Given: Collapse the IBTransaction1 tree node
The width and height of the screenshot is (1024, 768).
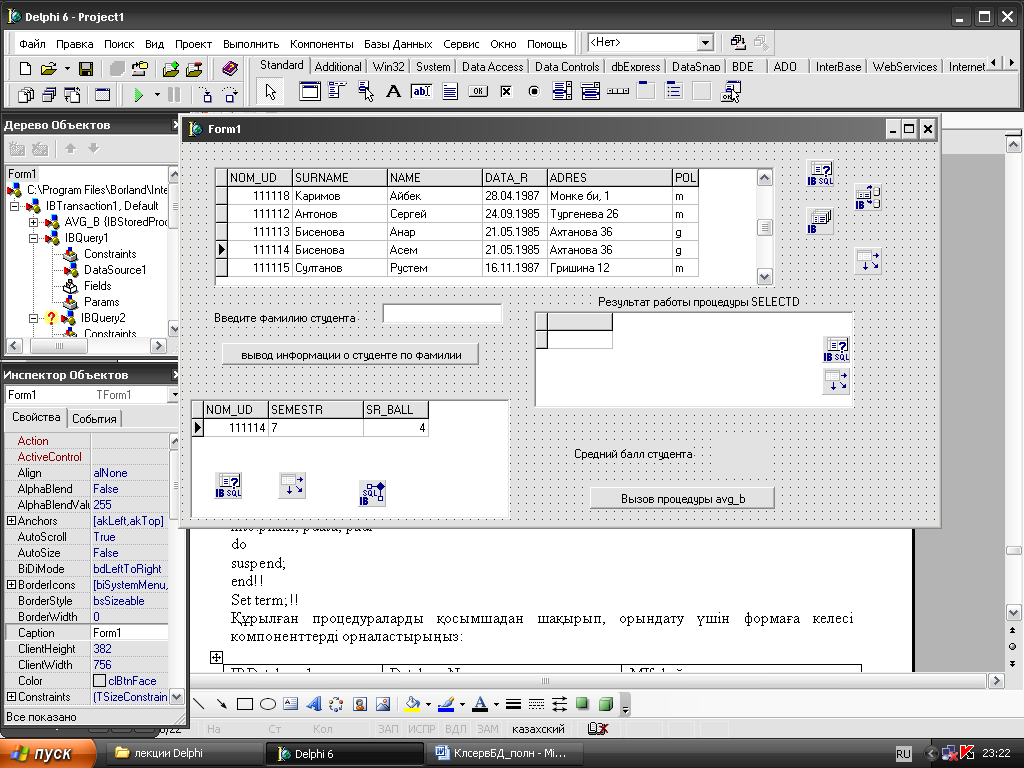Looking at the screenshot, I should click(x=14, y=206).
